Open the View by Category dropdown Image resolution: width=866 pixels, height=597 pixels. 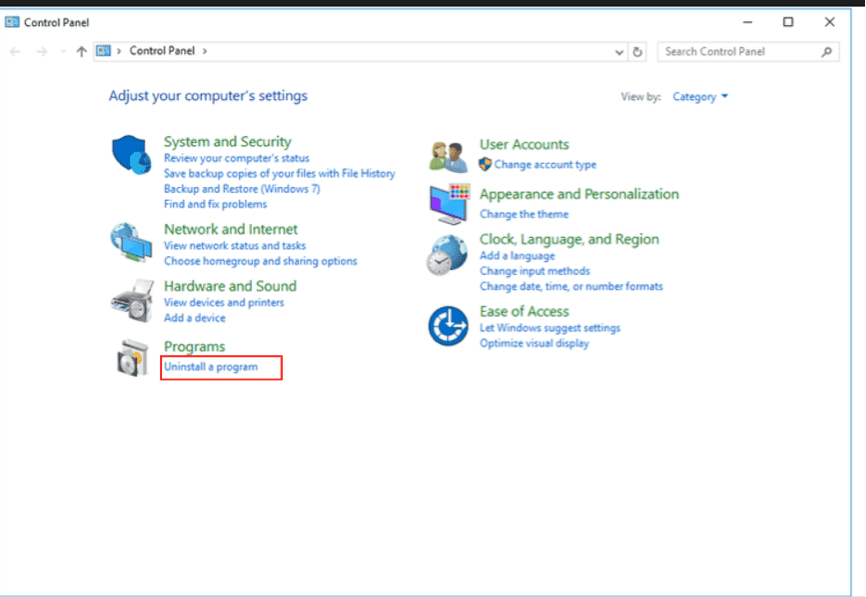tap(700, 97)
